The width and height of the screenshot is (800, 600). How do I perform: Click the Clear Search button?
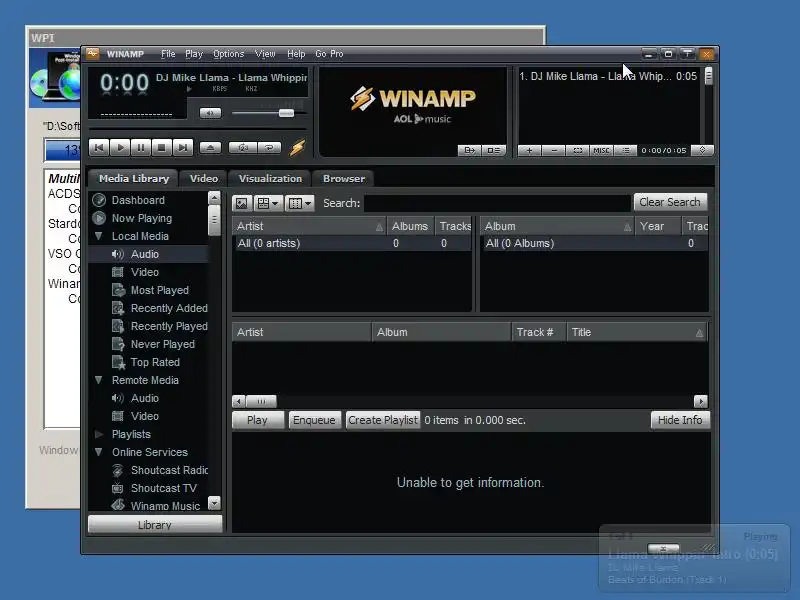point(670,202)
